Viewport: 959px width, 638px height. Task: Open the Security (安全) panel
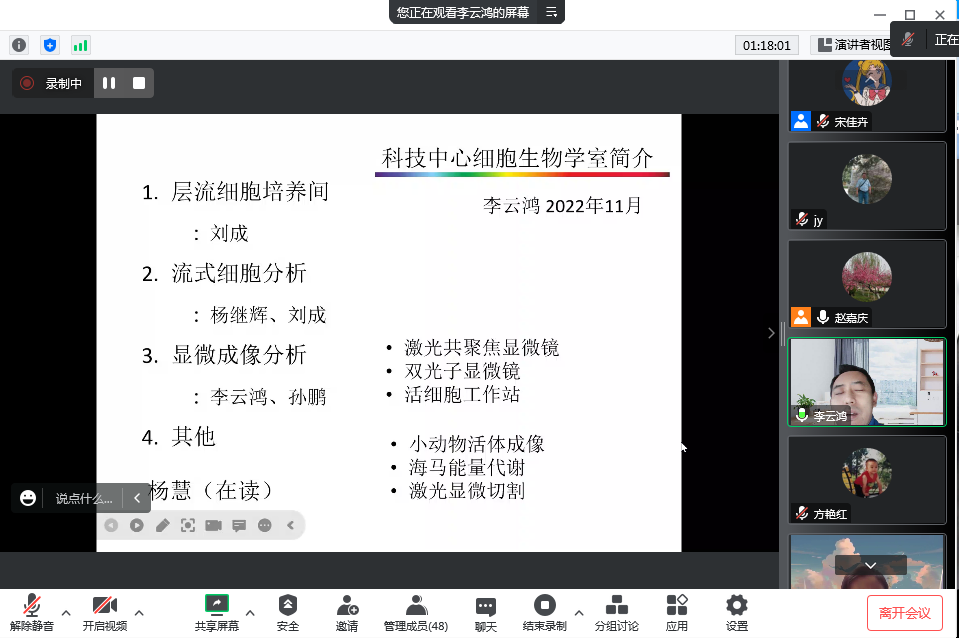pos(288,612)
